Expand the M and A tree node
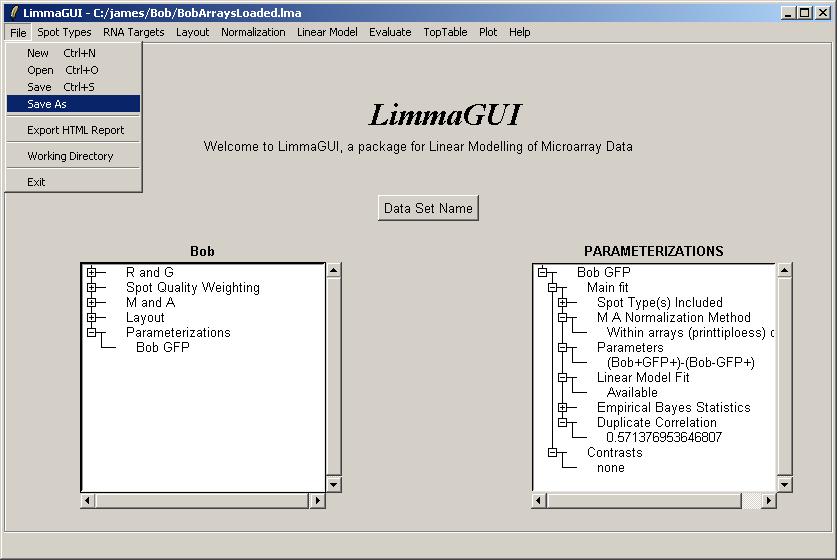The image size is (837, 560). tap(92, 302)
